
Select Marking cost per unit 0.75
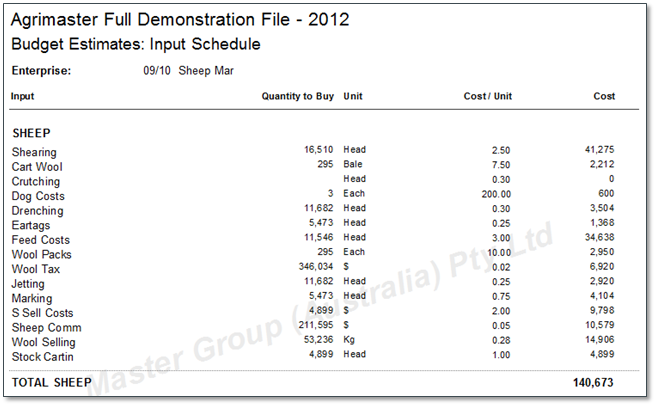click(x=501, y=297)
